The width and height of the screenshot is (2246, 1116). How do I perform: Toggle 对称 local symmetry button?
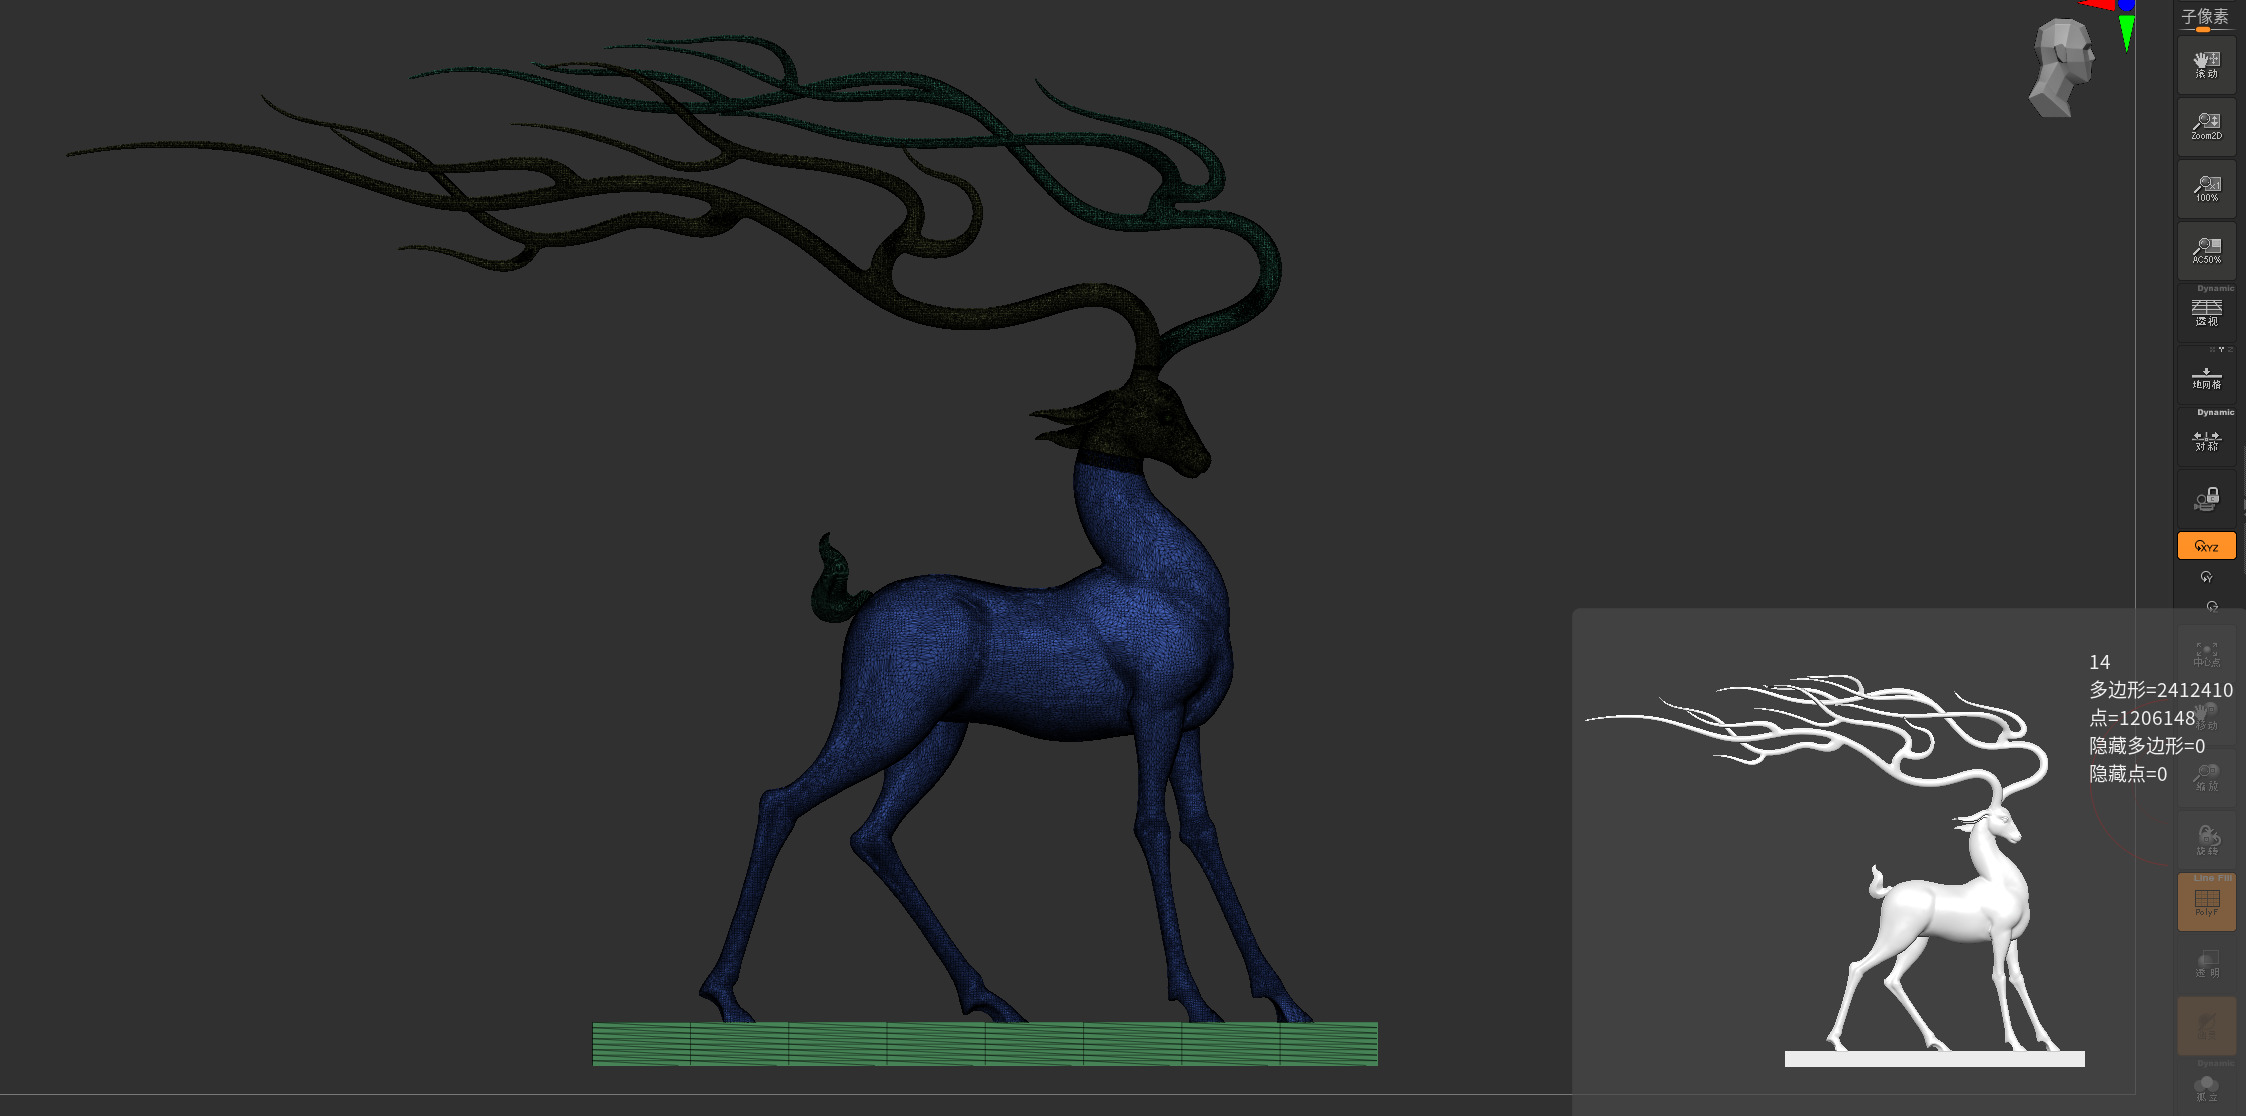[2206, 439]
